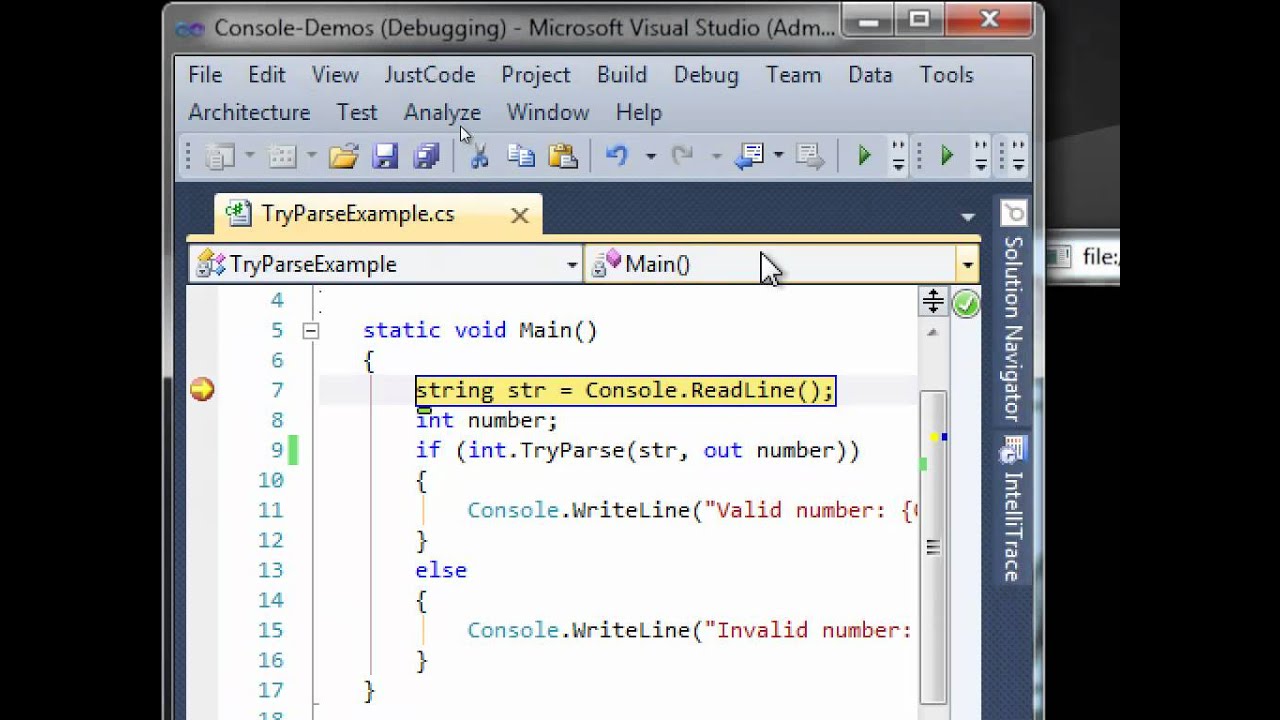Close the TryParseExample.cs tab
Viewport: 1280px width, 720px height.
520,215
